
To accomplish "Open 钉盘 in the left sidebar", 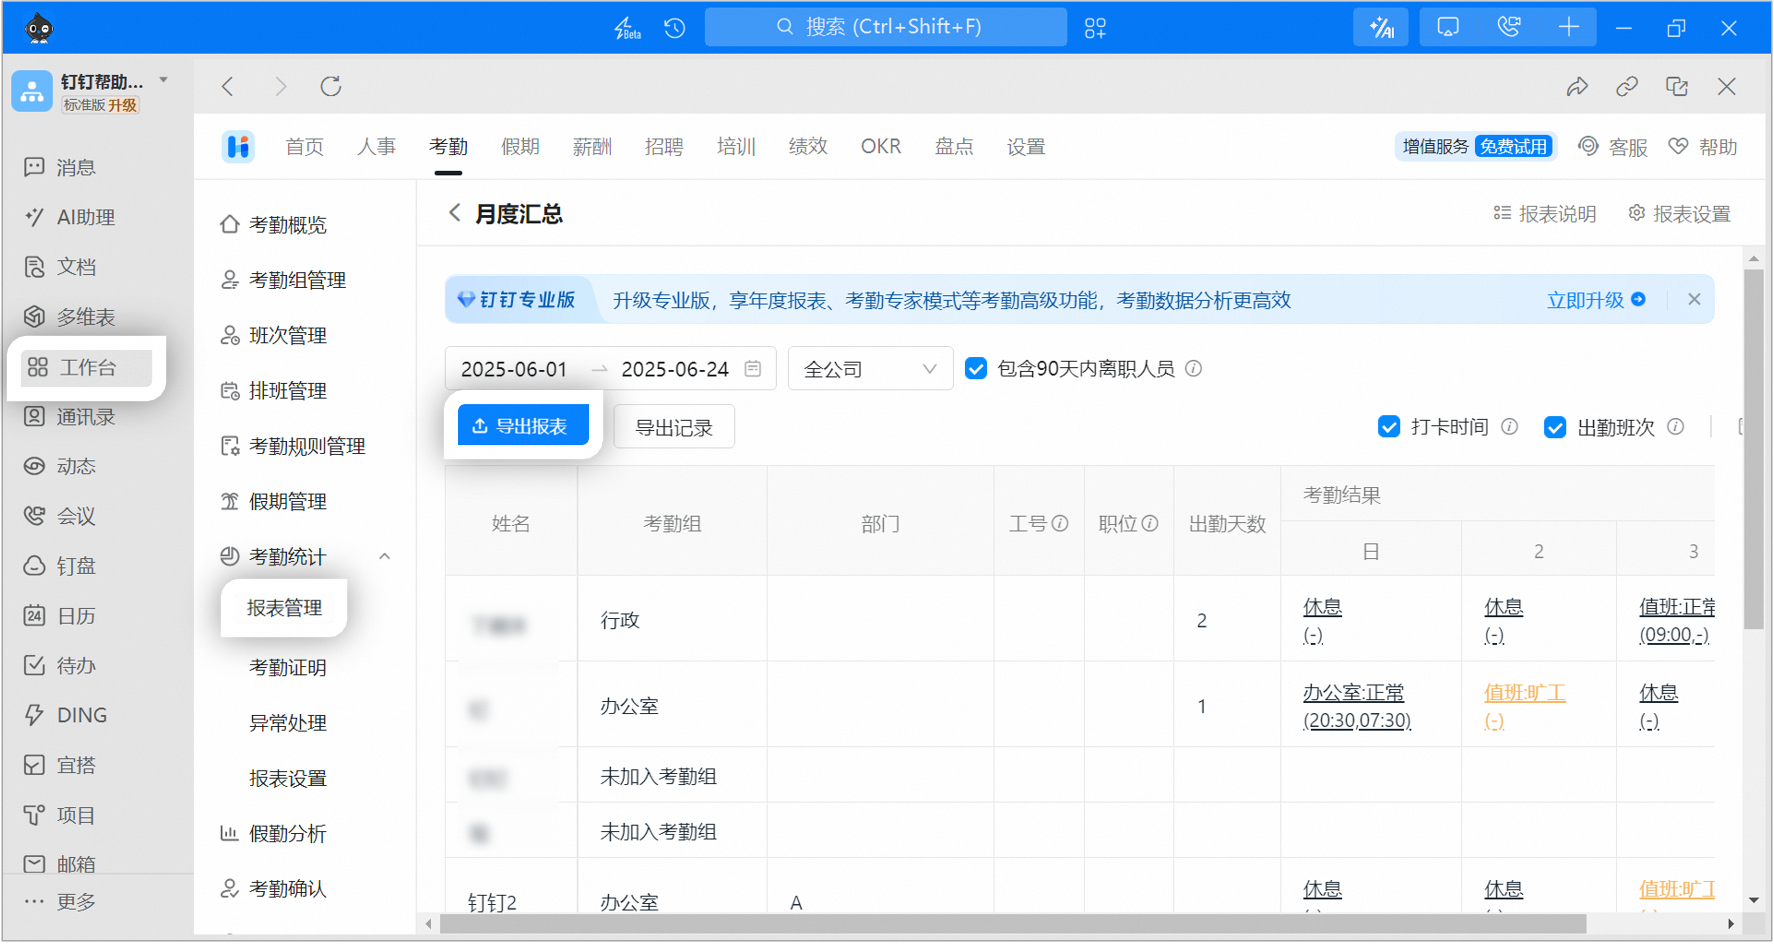I will [60, 566].
